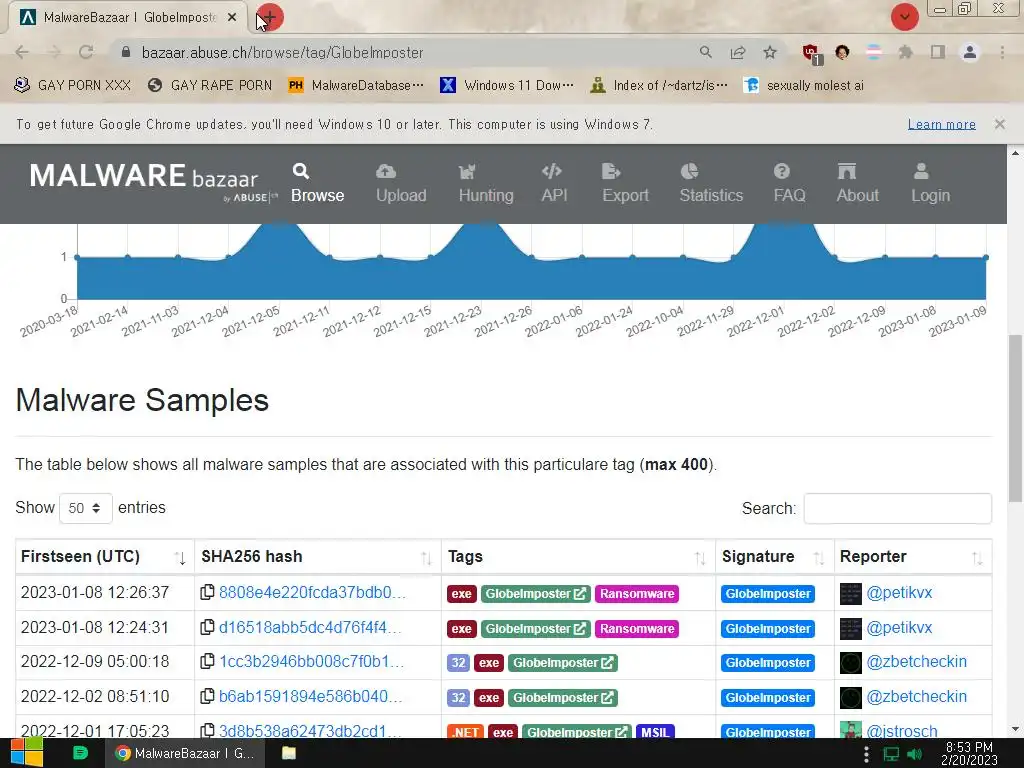Close the MalwareBazaar tab
Screen dimensions: 1024x768
232,18
